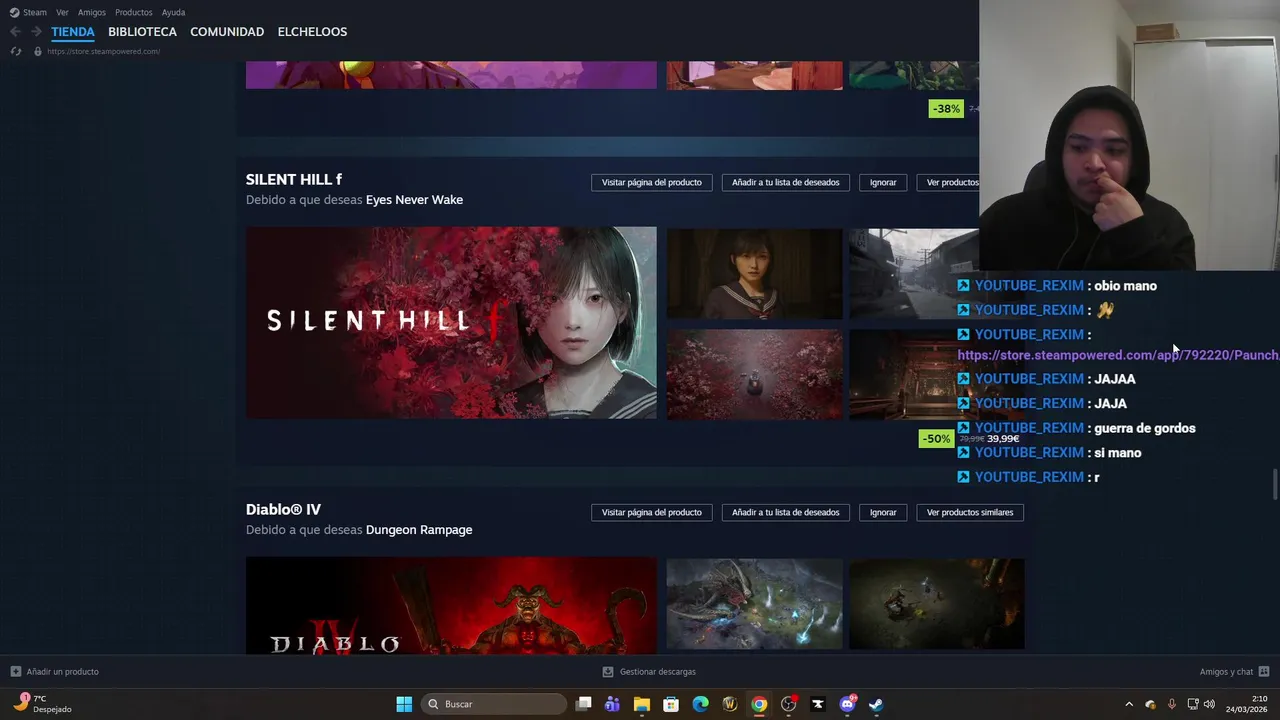The height and width of the screenshot is (720, 1280).
Task: Visit the SILENT HILL f product page
Action: tap(652, 182)
